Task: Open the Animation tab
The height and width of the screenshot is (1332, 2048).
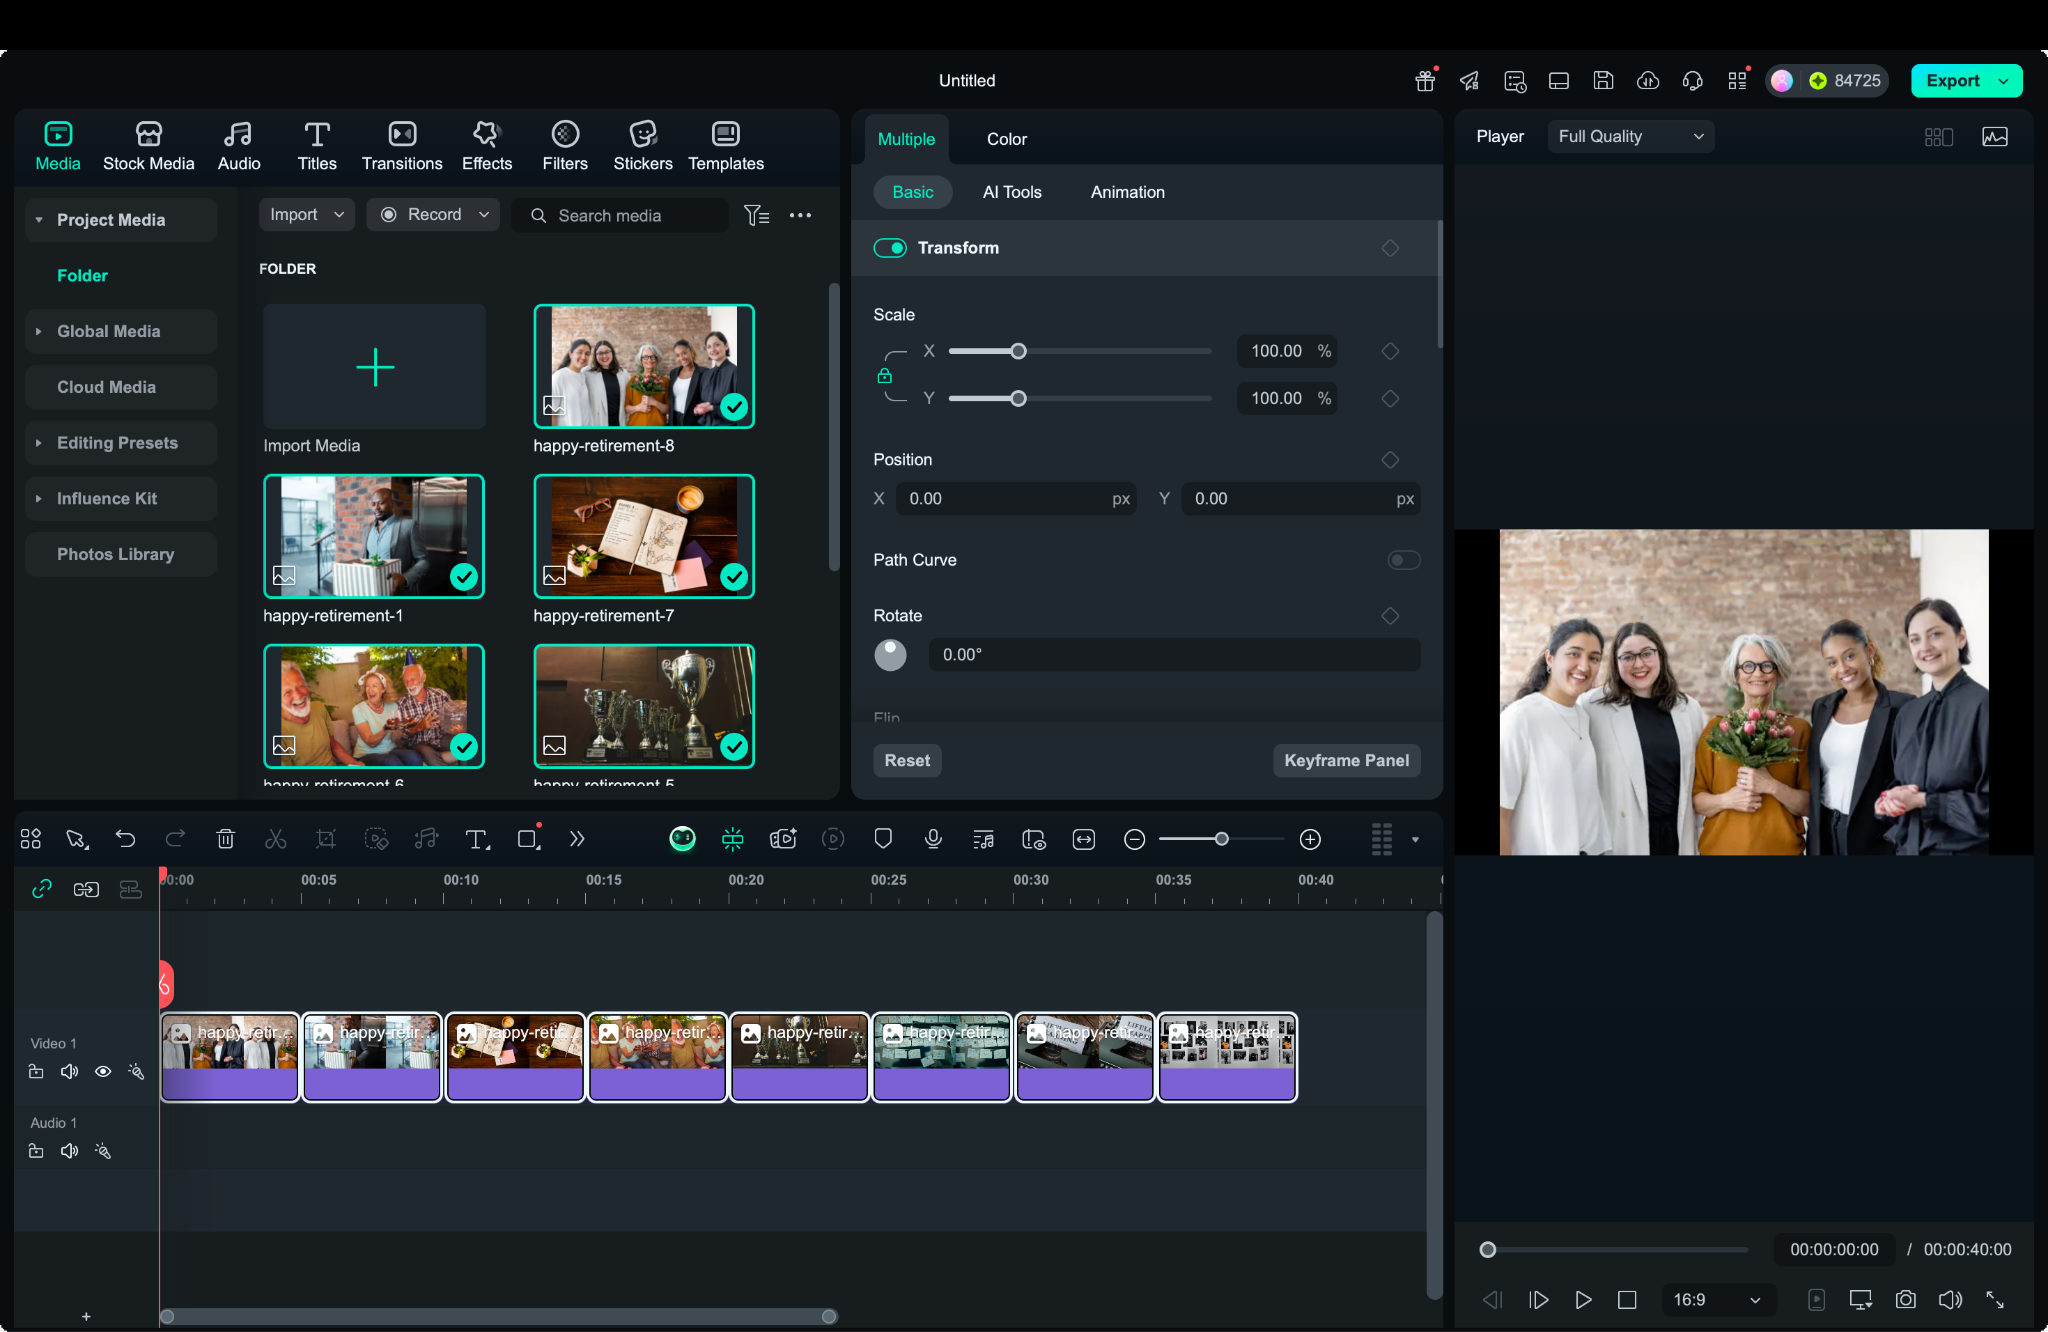Action: (x=1127, y=192)
